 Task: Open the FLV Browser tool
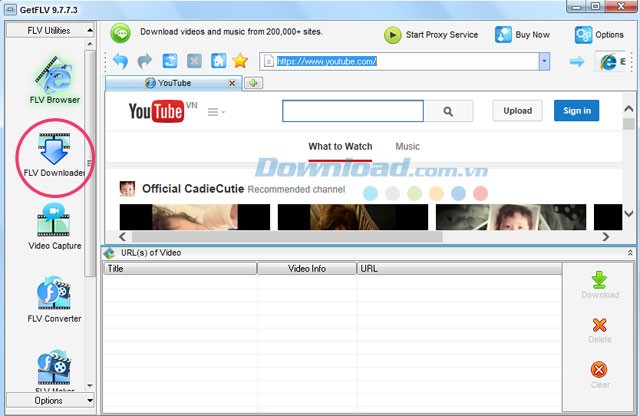pyautogui.click(x=53, y=78)
